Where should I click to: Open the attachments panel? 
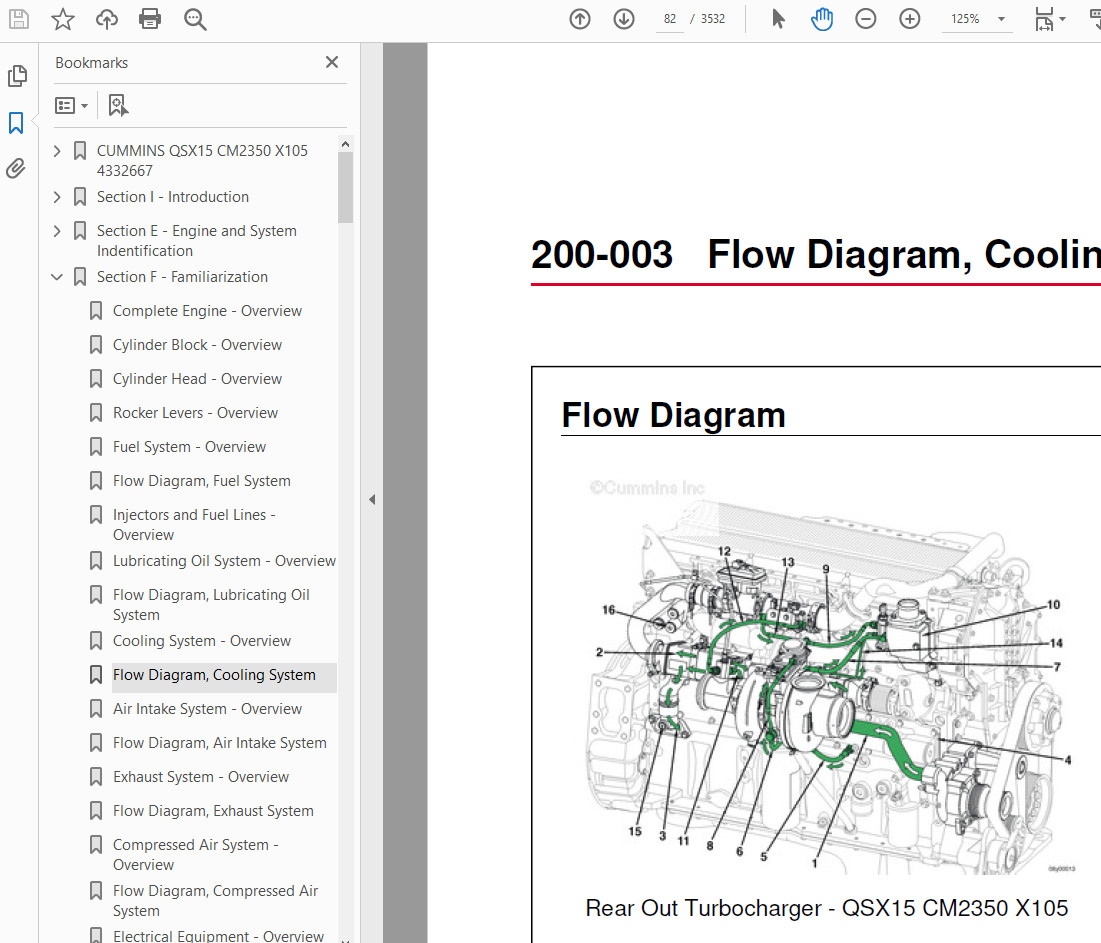click(16, 169)
